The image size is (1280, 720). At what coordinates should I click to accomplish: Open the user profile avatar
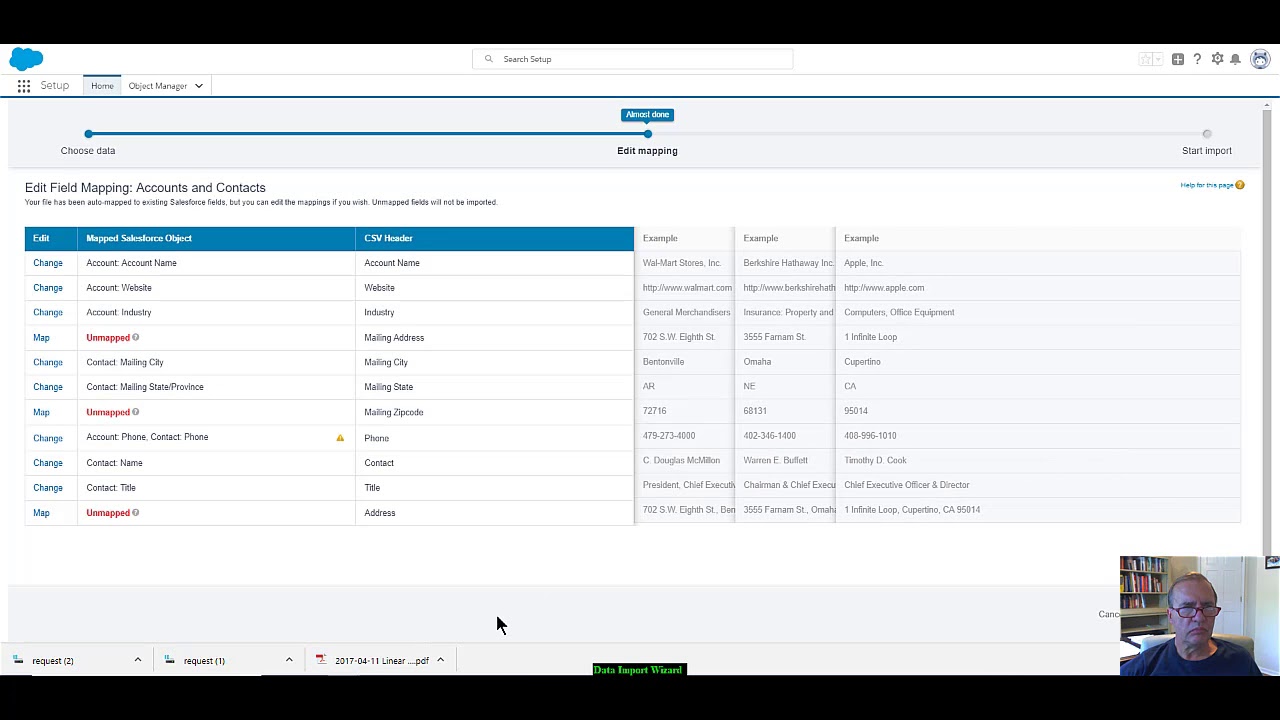(x=1260, y=60)
